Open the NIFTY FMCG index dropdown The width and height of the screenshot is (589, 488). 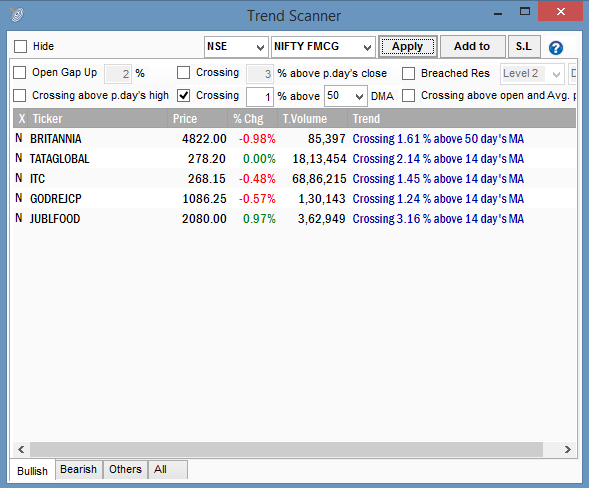tap(323, 47)
